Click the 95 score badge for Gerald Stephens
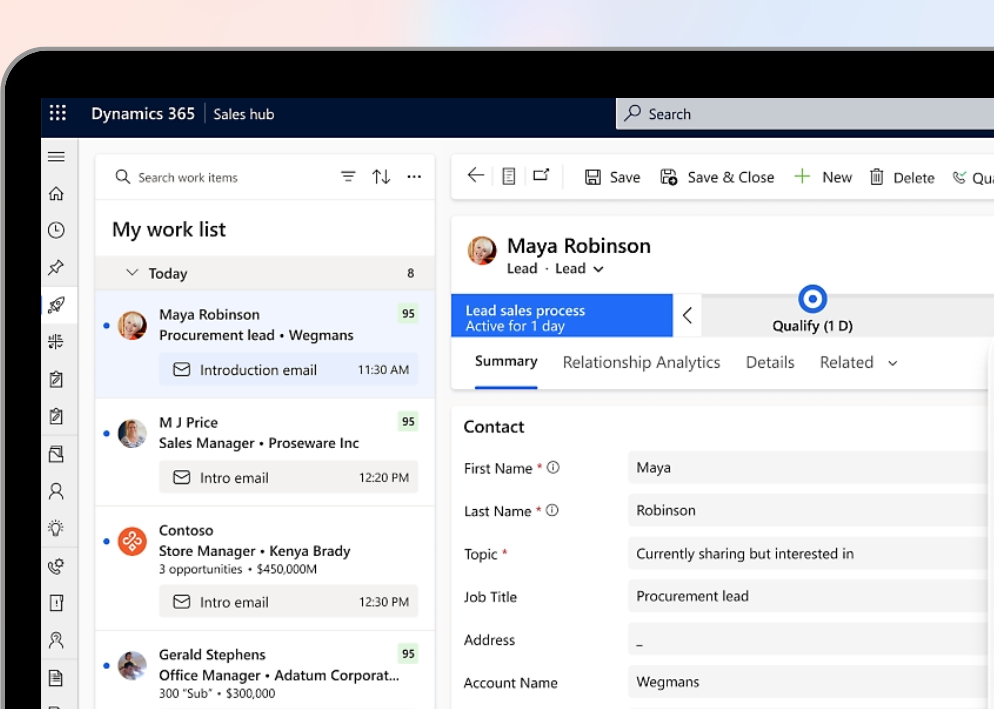Image resolution: width=994 pixels, height=709 pixels. (x=408, y=653)
